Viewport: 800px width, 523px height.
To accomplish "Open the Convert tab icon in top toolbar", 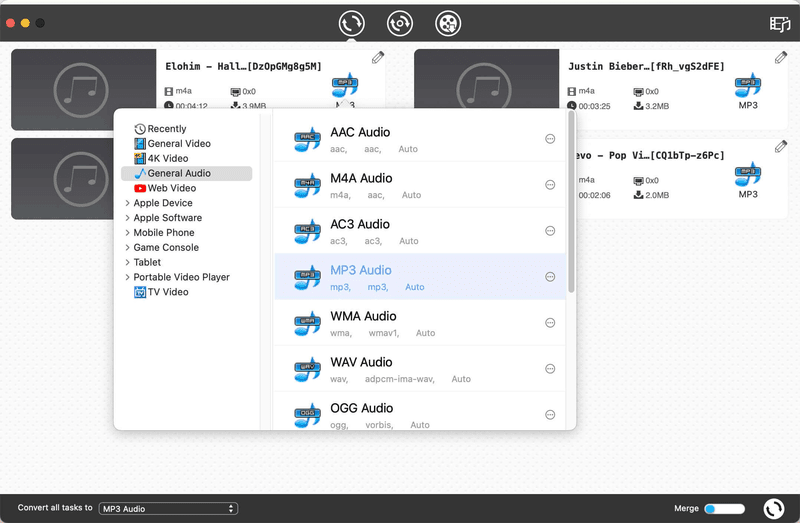I will [x=352, y=23].
